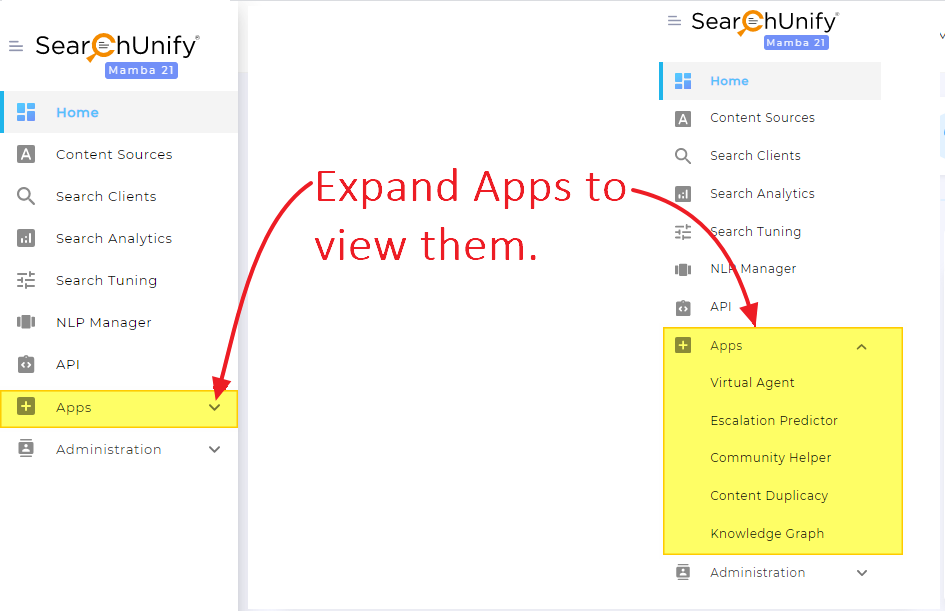Click the NLP Manager icon in the left sidebar

(x=26, y=322)
